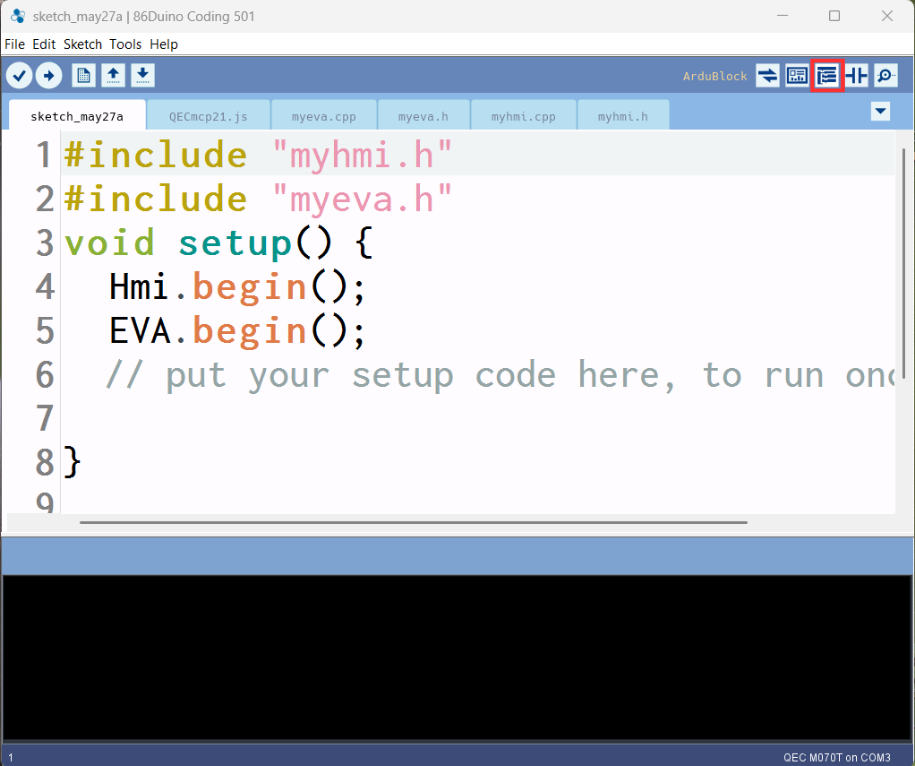Click code line '#include "myhmi.h"'
Viewport: 915px width, 766px height.
(258, 155)
